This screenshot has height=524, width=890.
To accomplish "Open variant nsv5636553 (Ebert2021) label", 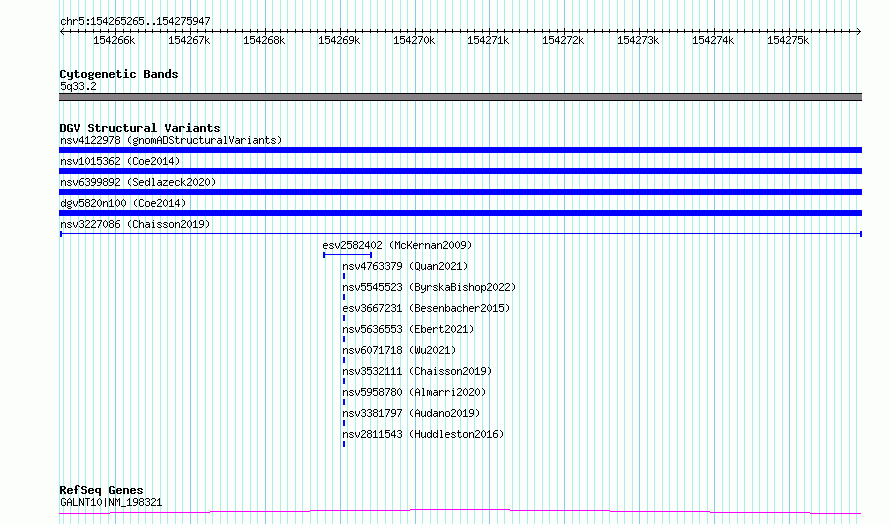I will (x=408, y=329).
